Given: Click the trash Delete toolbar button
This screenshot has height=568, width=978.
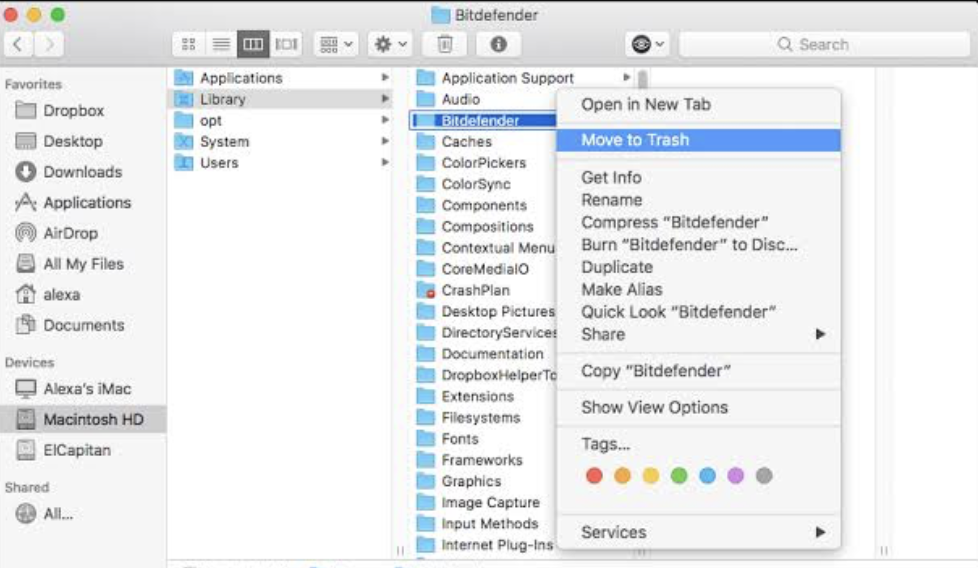Looking at the screenshot, I should [445, 44].
